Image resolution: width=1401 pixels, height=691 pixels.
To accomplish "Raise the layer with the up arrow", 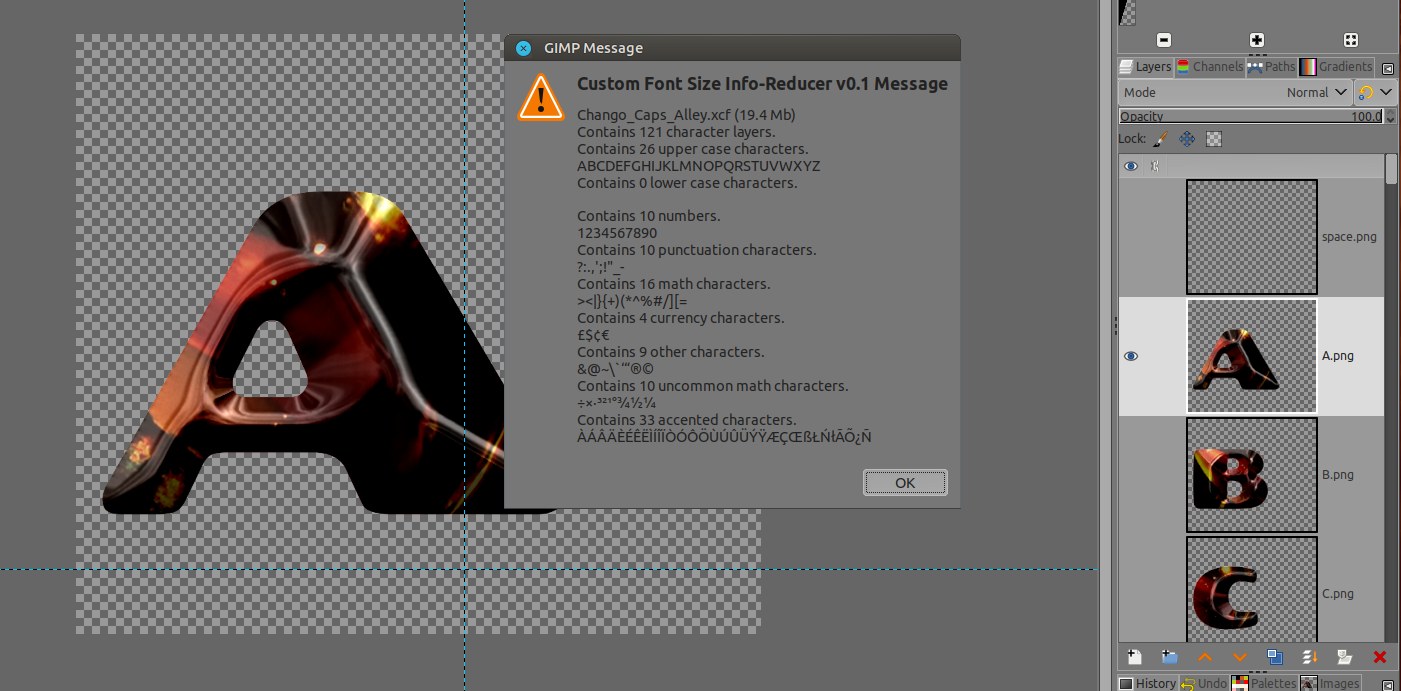I will coord(1204,657).
